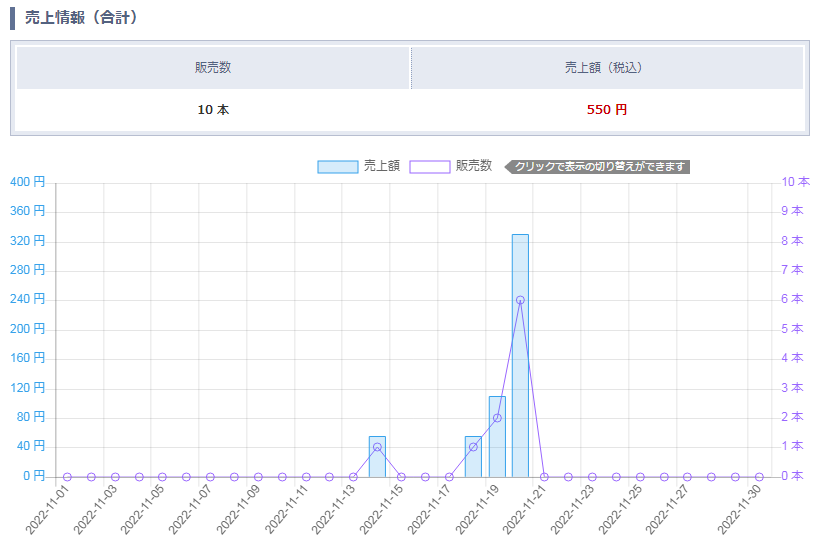Click the zero data point at 2022-11-13
The image size is (825, 554).
pos(354,477)
